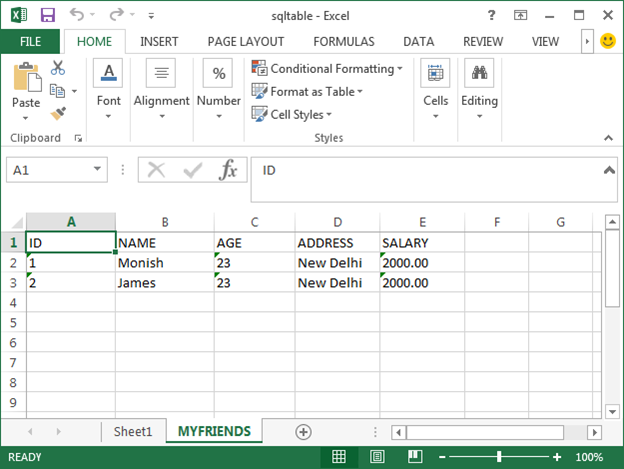Select the AGE header cell
The height and width of the screenshot is (469, 624).
(254, 243)
